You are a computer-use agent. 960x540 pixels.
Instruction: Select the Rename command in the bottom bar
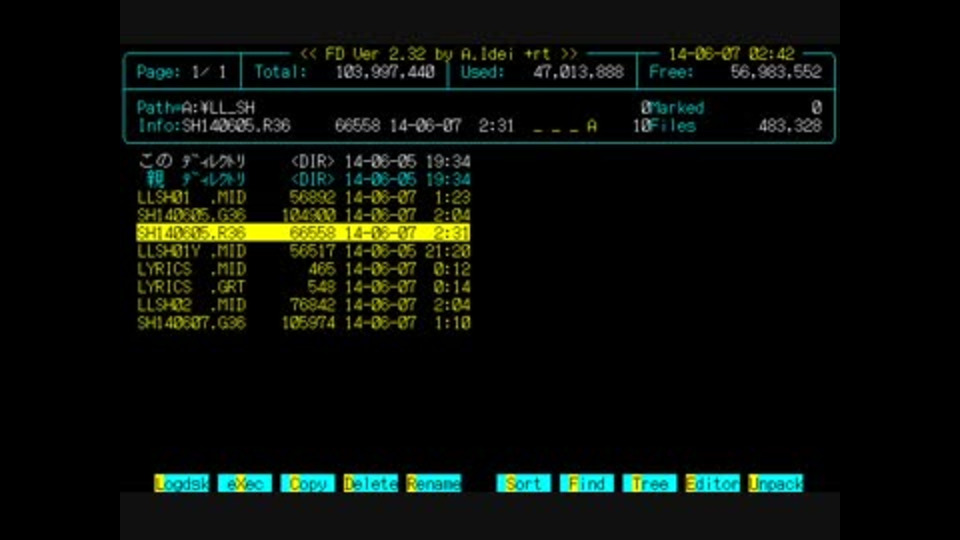click(x=433, y=484)
